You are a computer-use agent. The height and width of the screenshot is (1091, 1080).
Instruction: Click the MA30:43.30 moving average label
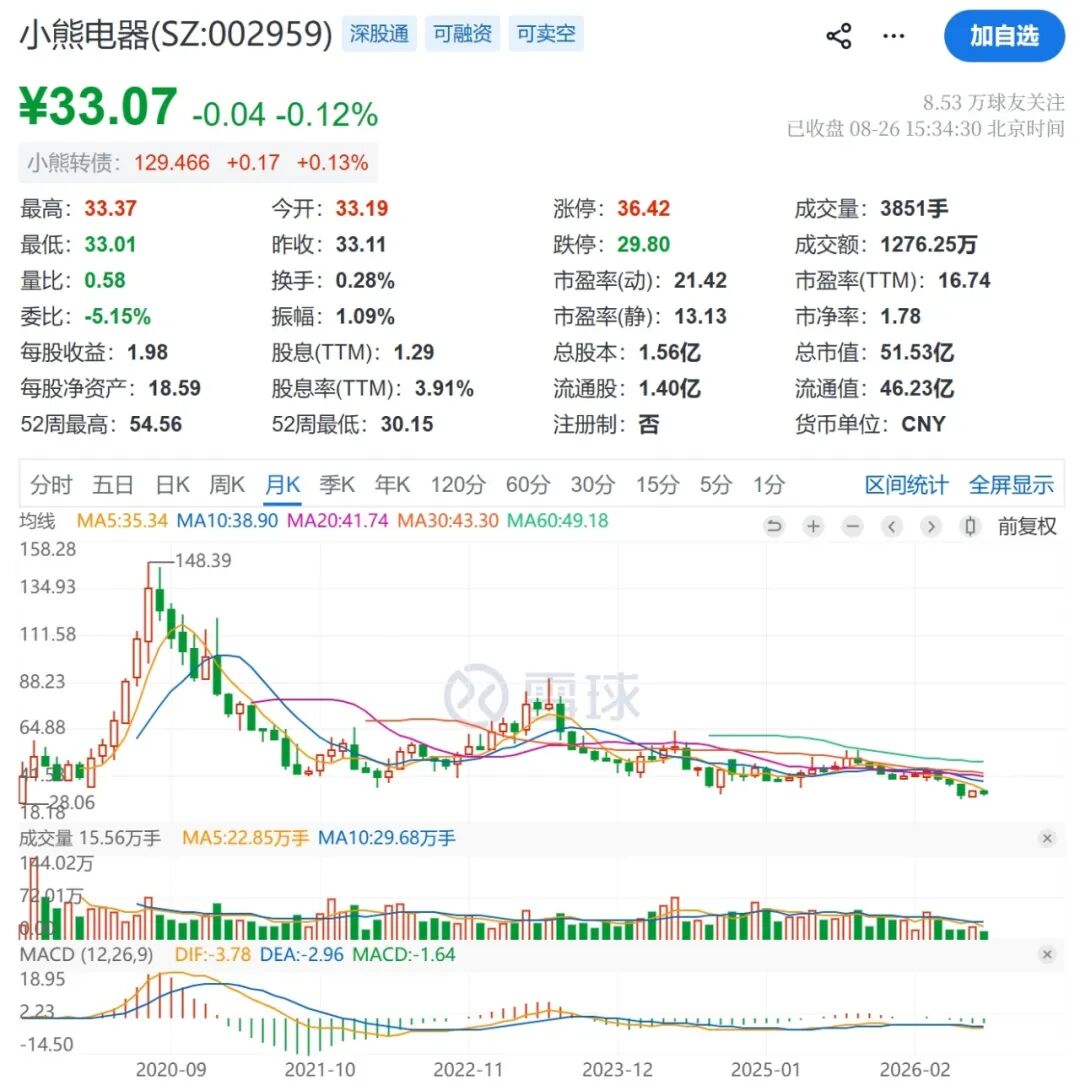click(448, 520)
